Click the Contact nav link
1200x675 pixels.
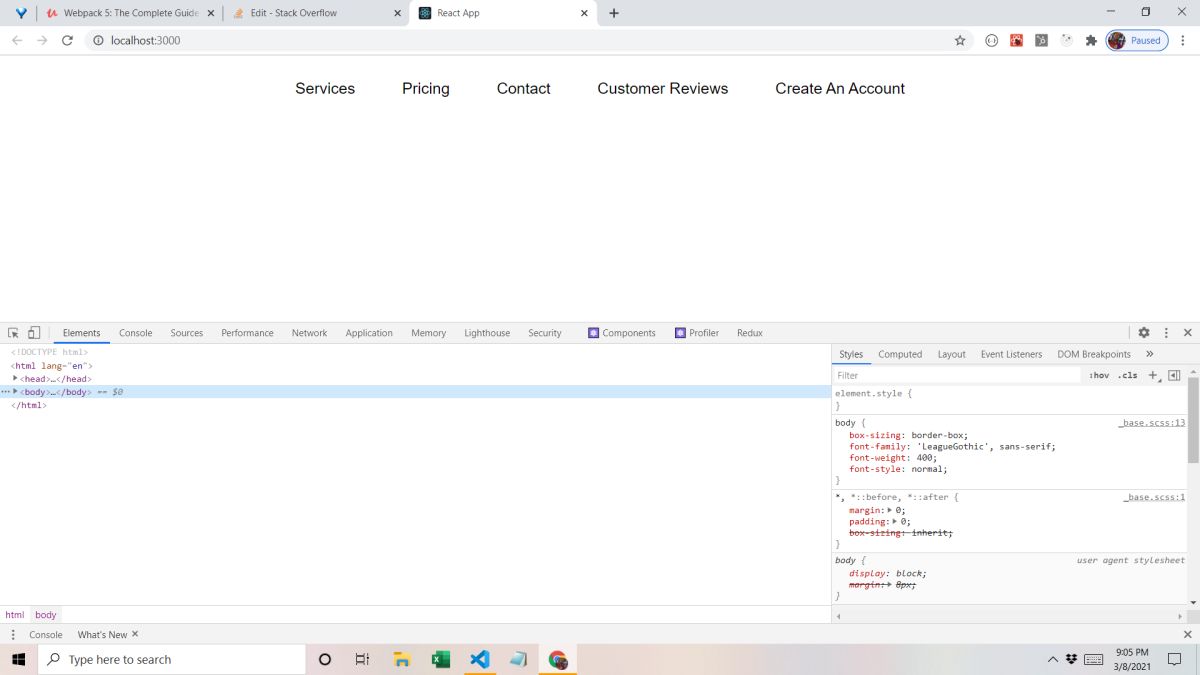tap(524, 88)
